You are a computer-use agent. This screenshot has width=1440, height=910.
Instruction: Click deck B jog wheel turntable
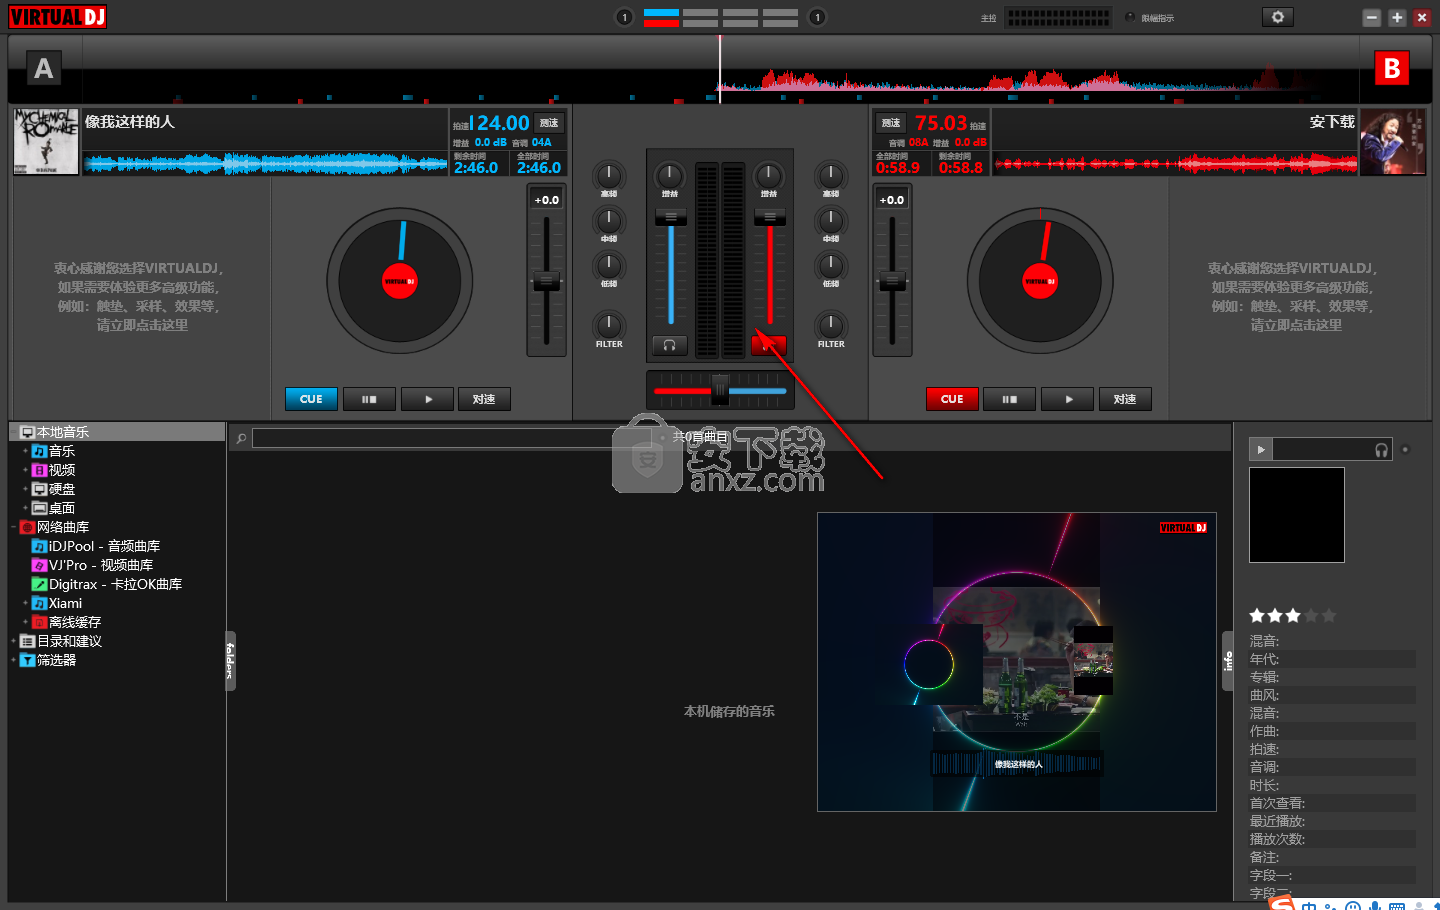(x=1040, y=281)
